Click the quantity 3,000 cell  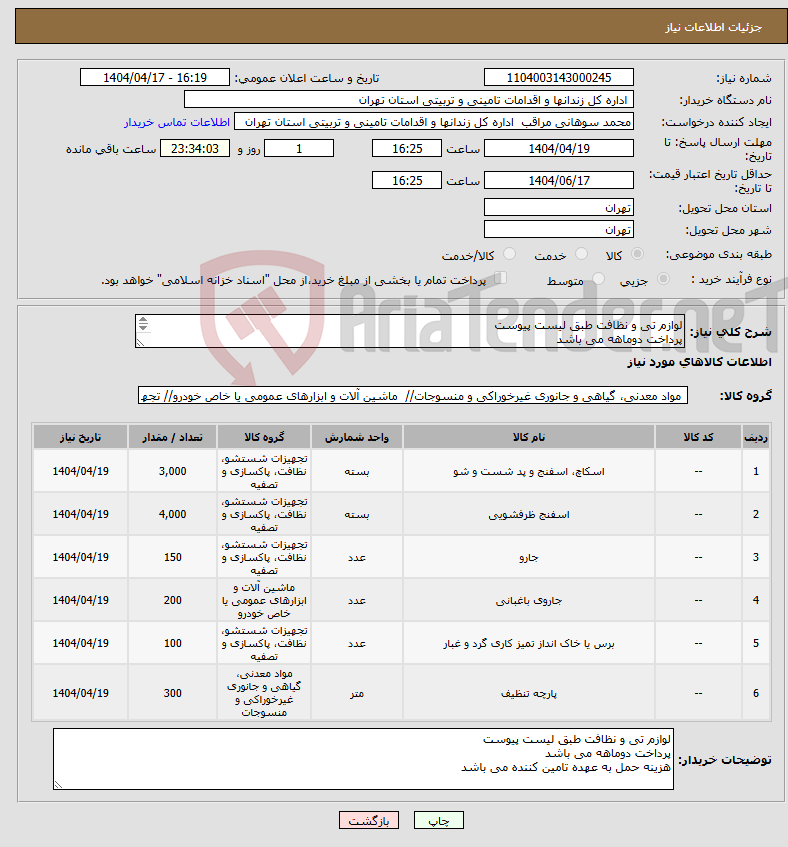(172, 471)
